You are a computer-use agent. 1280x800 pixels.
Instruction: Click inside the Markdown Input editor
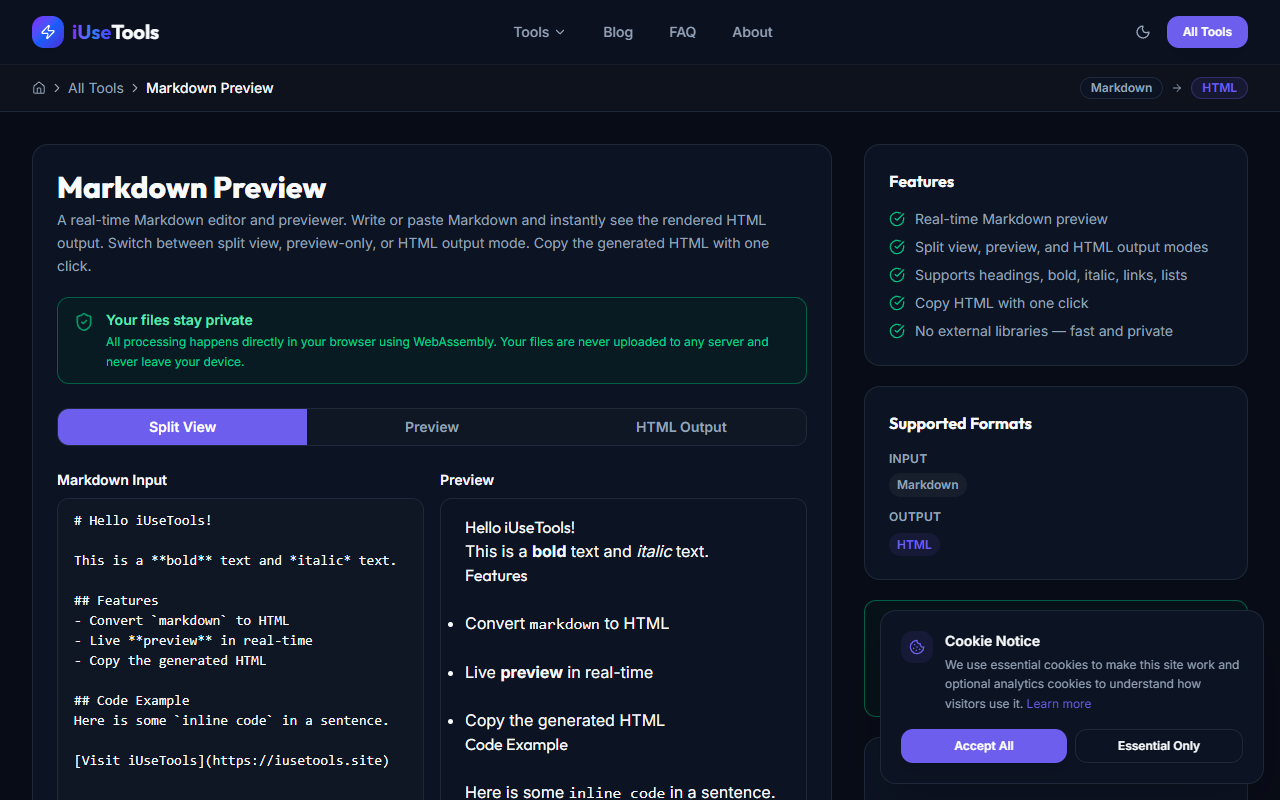[240, 640]
